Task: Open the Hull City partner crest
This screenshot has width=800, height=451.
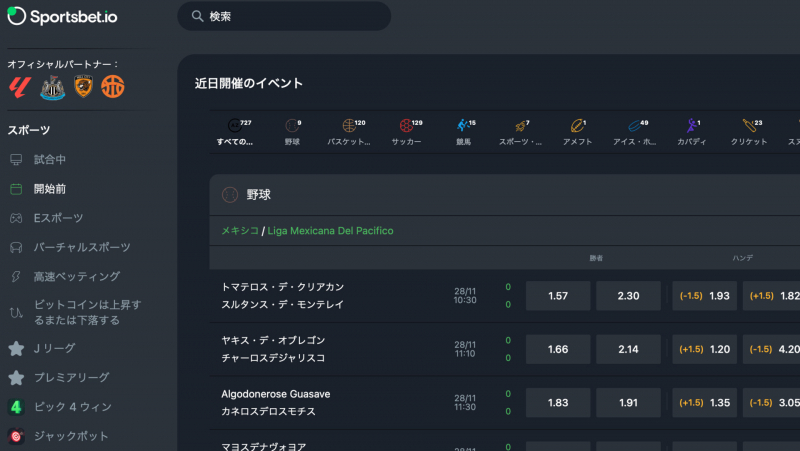Action: [84, 86]
